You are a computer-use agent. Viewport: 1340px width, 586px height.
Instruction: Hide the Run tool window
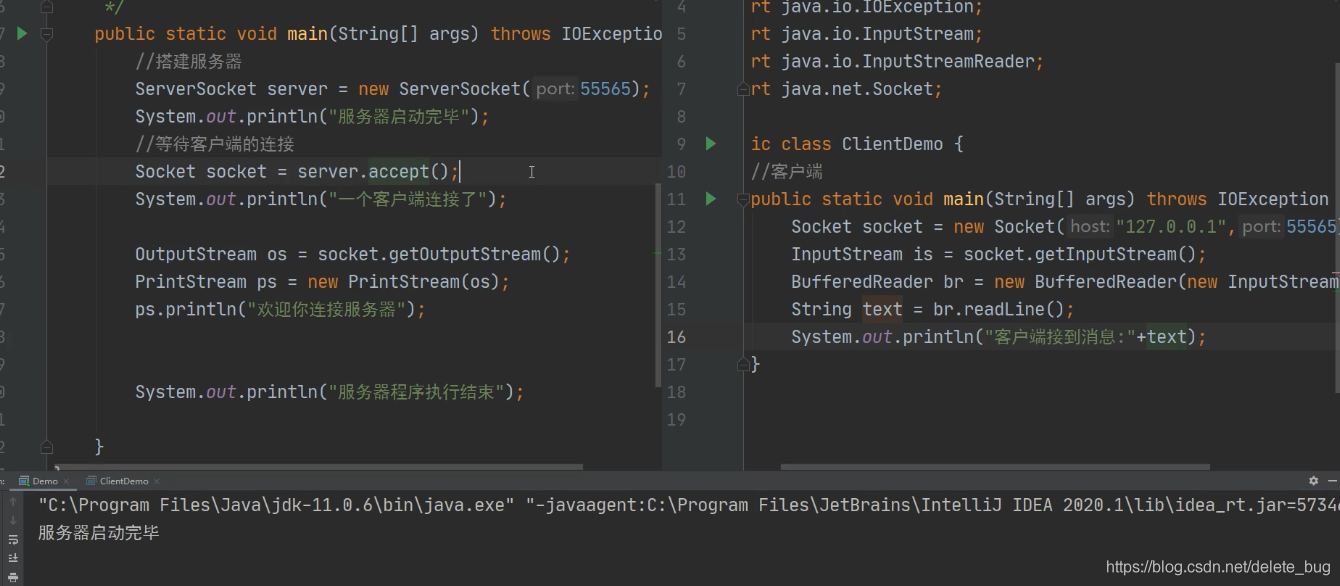pos(1330,481)
